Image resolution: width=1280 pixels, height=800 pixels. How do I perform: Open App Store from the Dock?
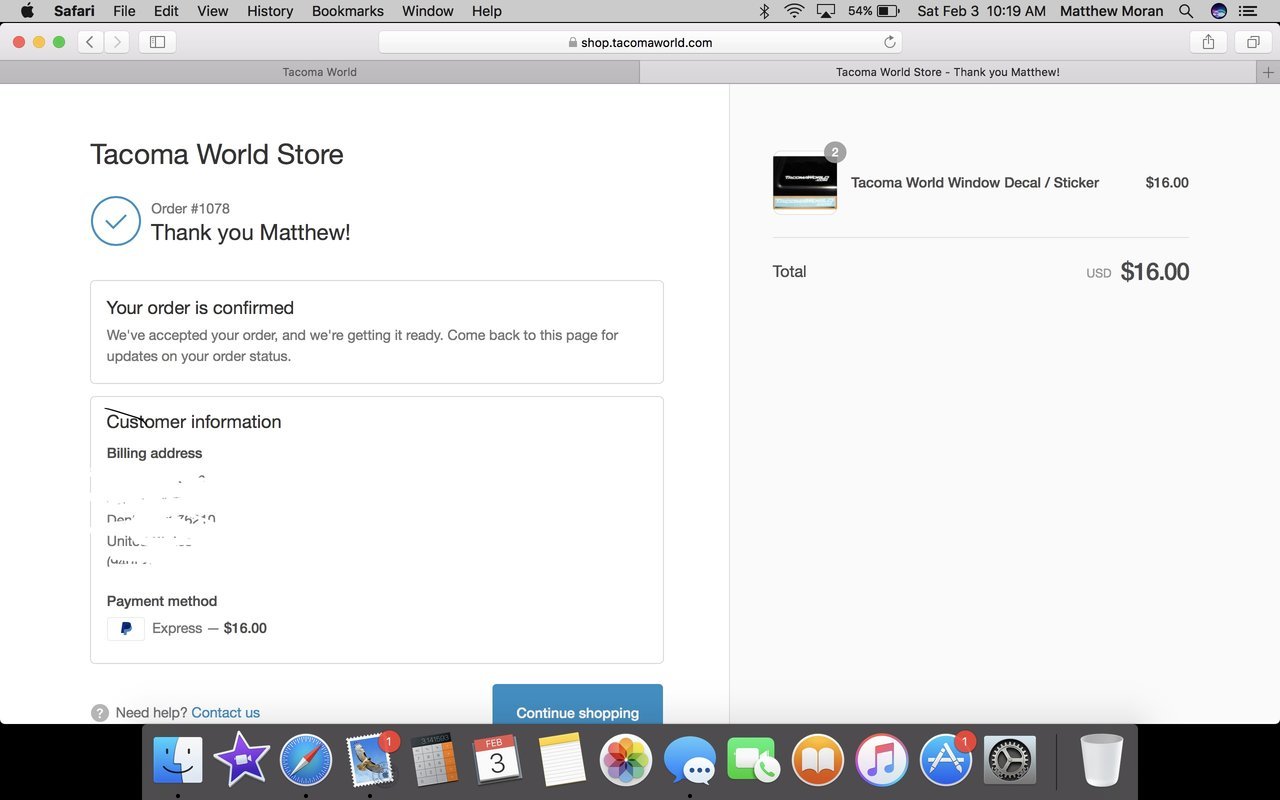pyautogui.click(x=945, y=760)
